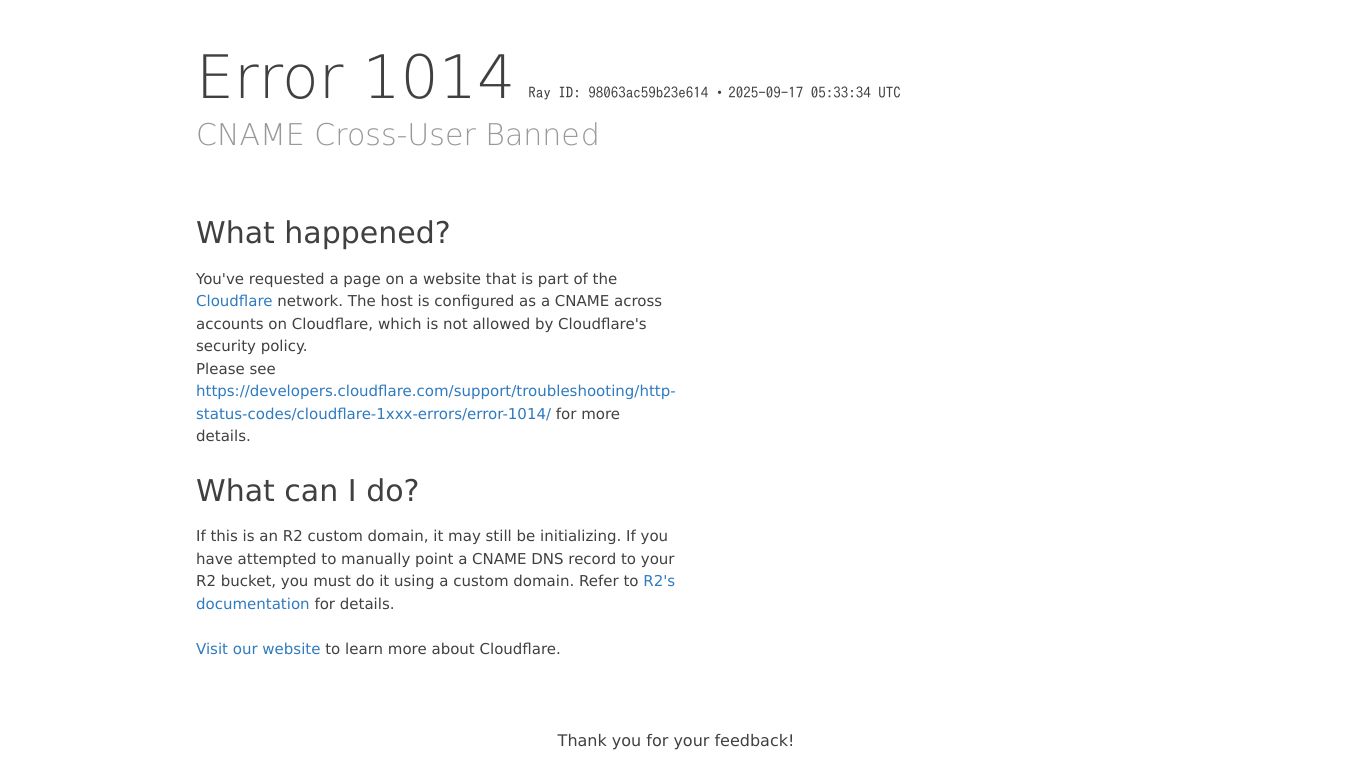This screenshot has width=1352, height=760.
Task: Click the text 'to learn more about Cloudflare.'
Action: click(443, 649)
